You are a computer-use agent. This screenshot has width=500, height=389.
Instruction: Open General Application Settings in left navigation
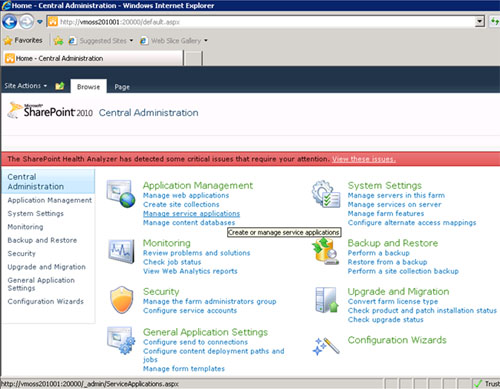(x=41, y=284)
